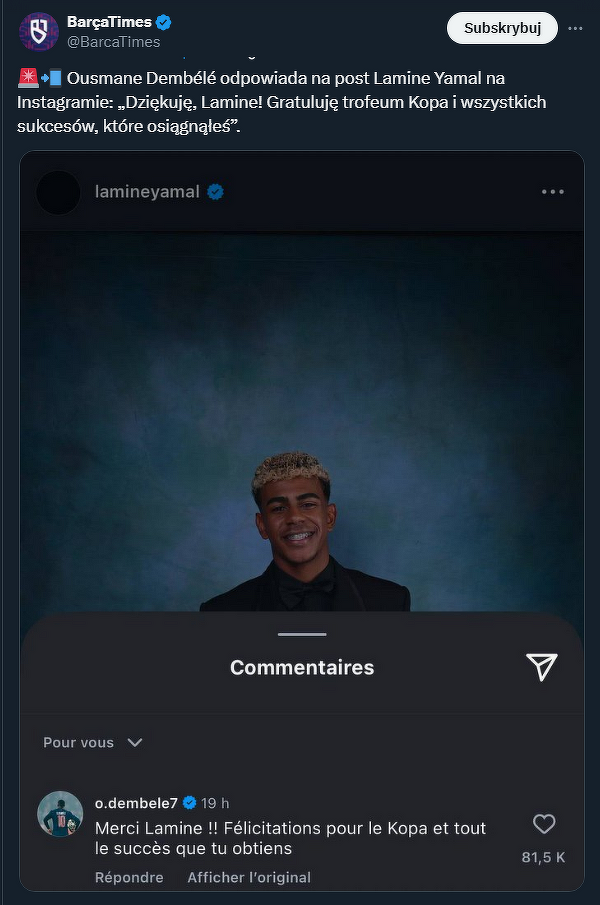Open the lamineyamal post's three-dot menu
Screen dimensions: 600x905
pyautogui.click(x=553, y=192)
